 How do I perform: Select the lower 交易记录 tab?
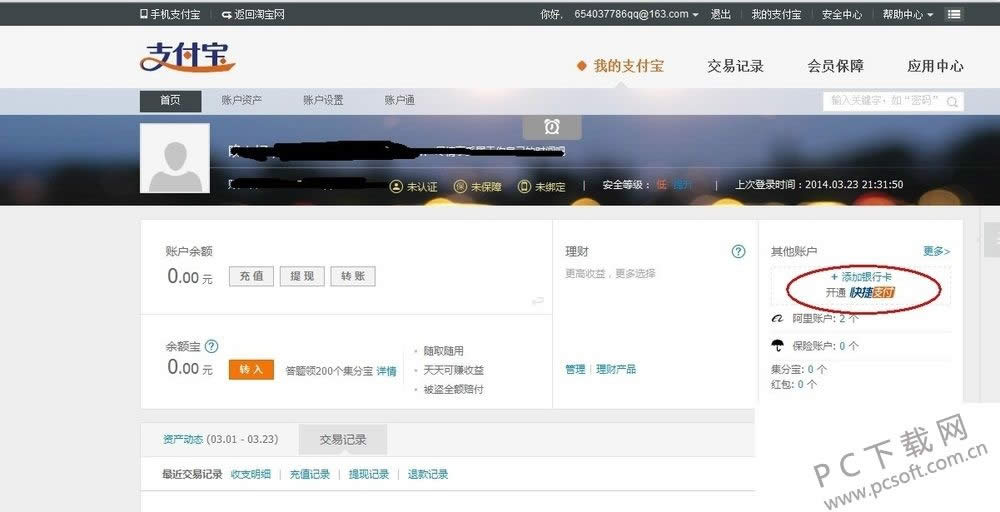tap(343, 440)
